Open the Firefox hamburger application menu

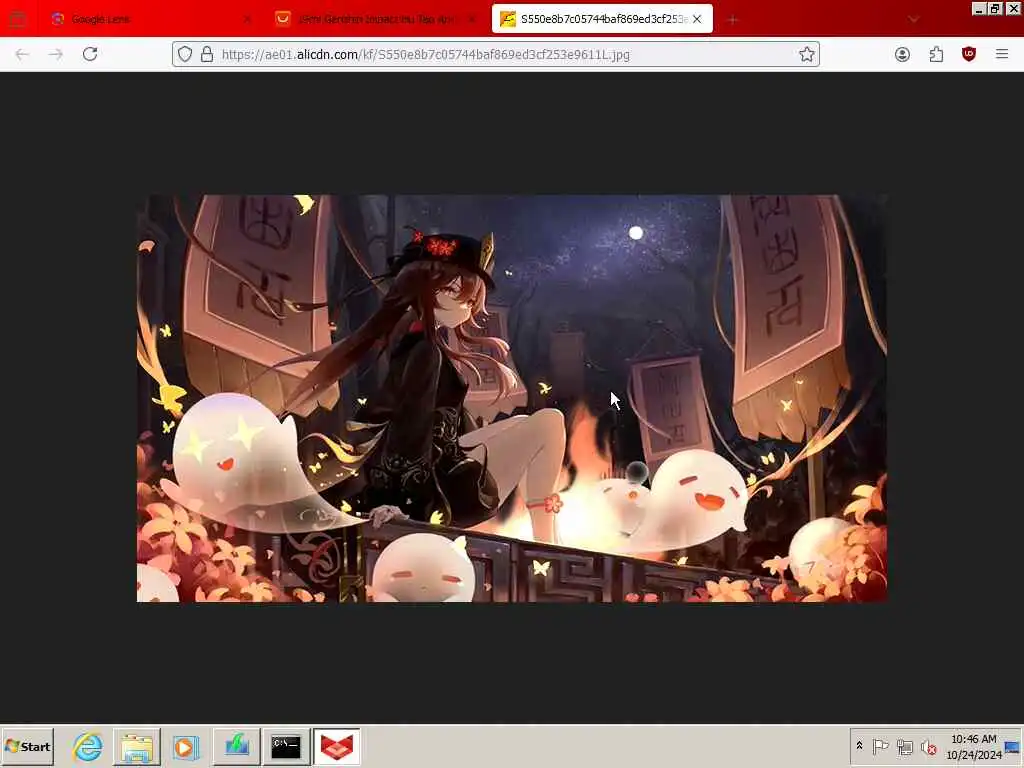click(1002, 54)
